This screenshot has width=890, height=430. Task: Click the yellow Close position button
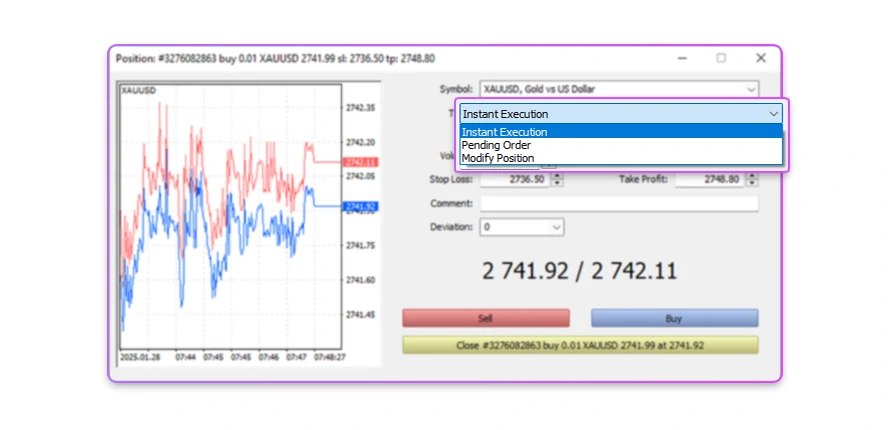click(x=580, y=345)
